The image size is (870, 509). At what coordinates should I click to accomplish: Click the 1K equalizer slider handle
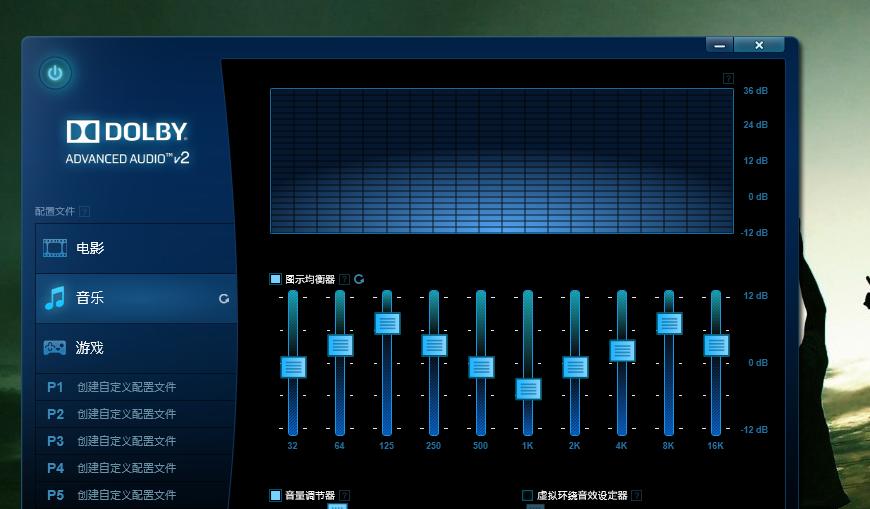pos(528,389)
